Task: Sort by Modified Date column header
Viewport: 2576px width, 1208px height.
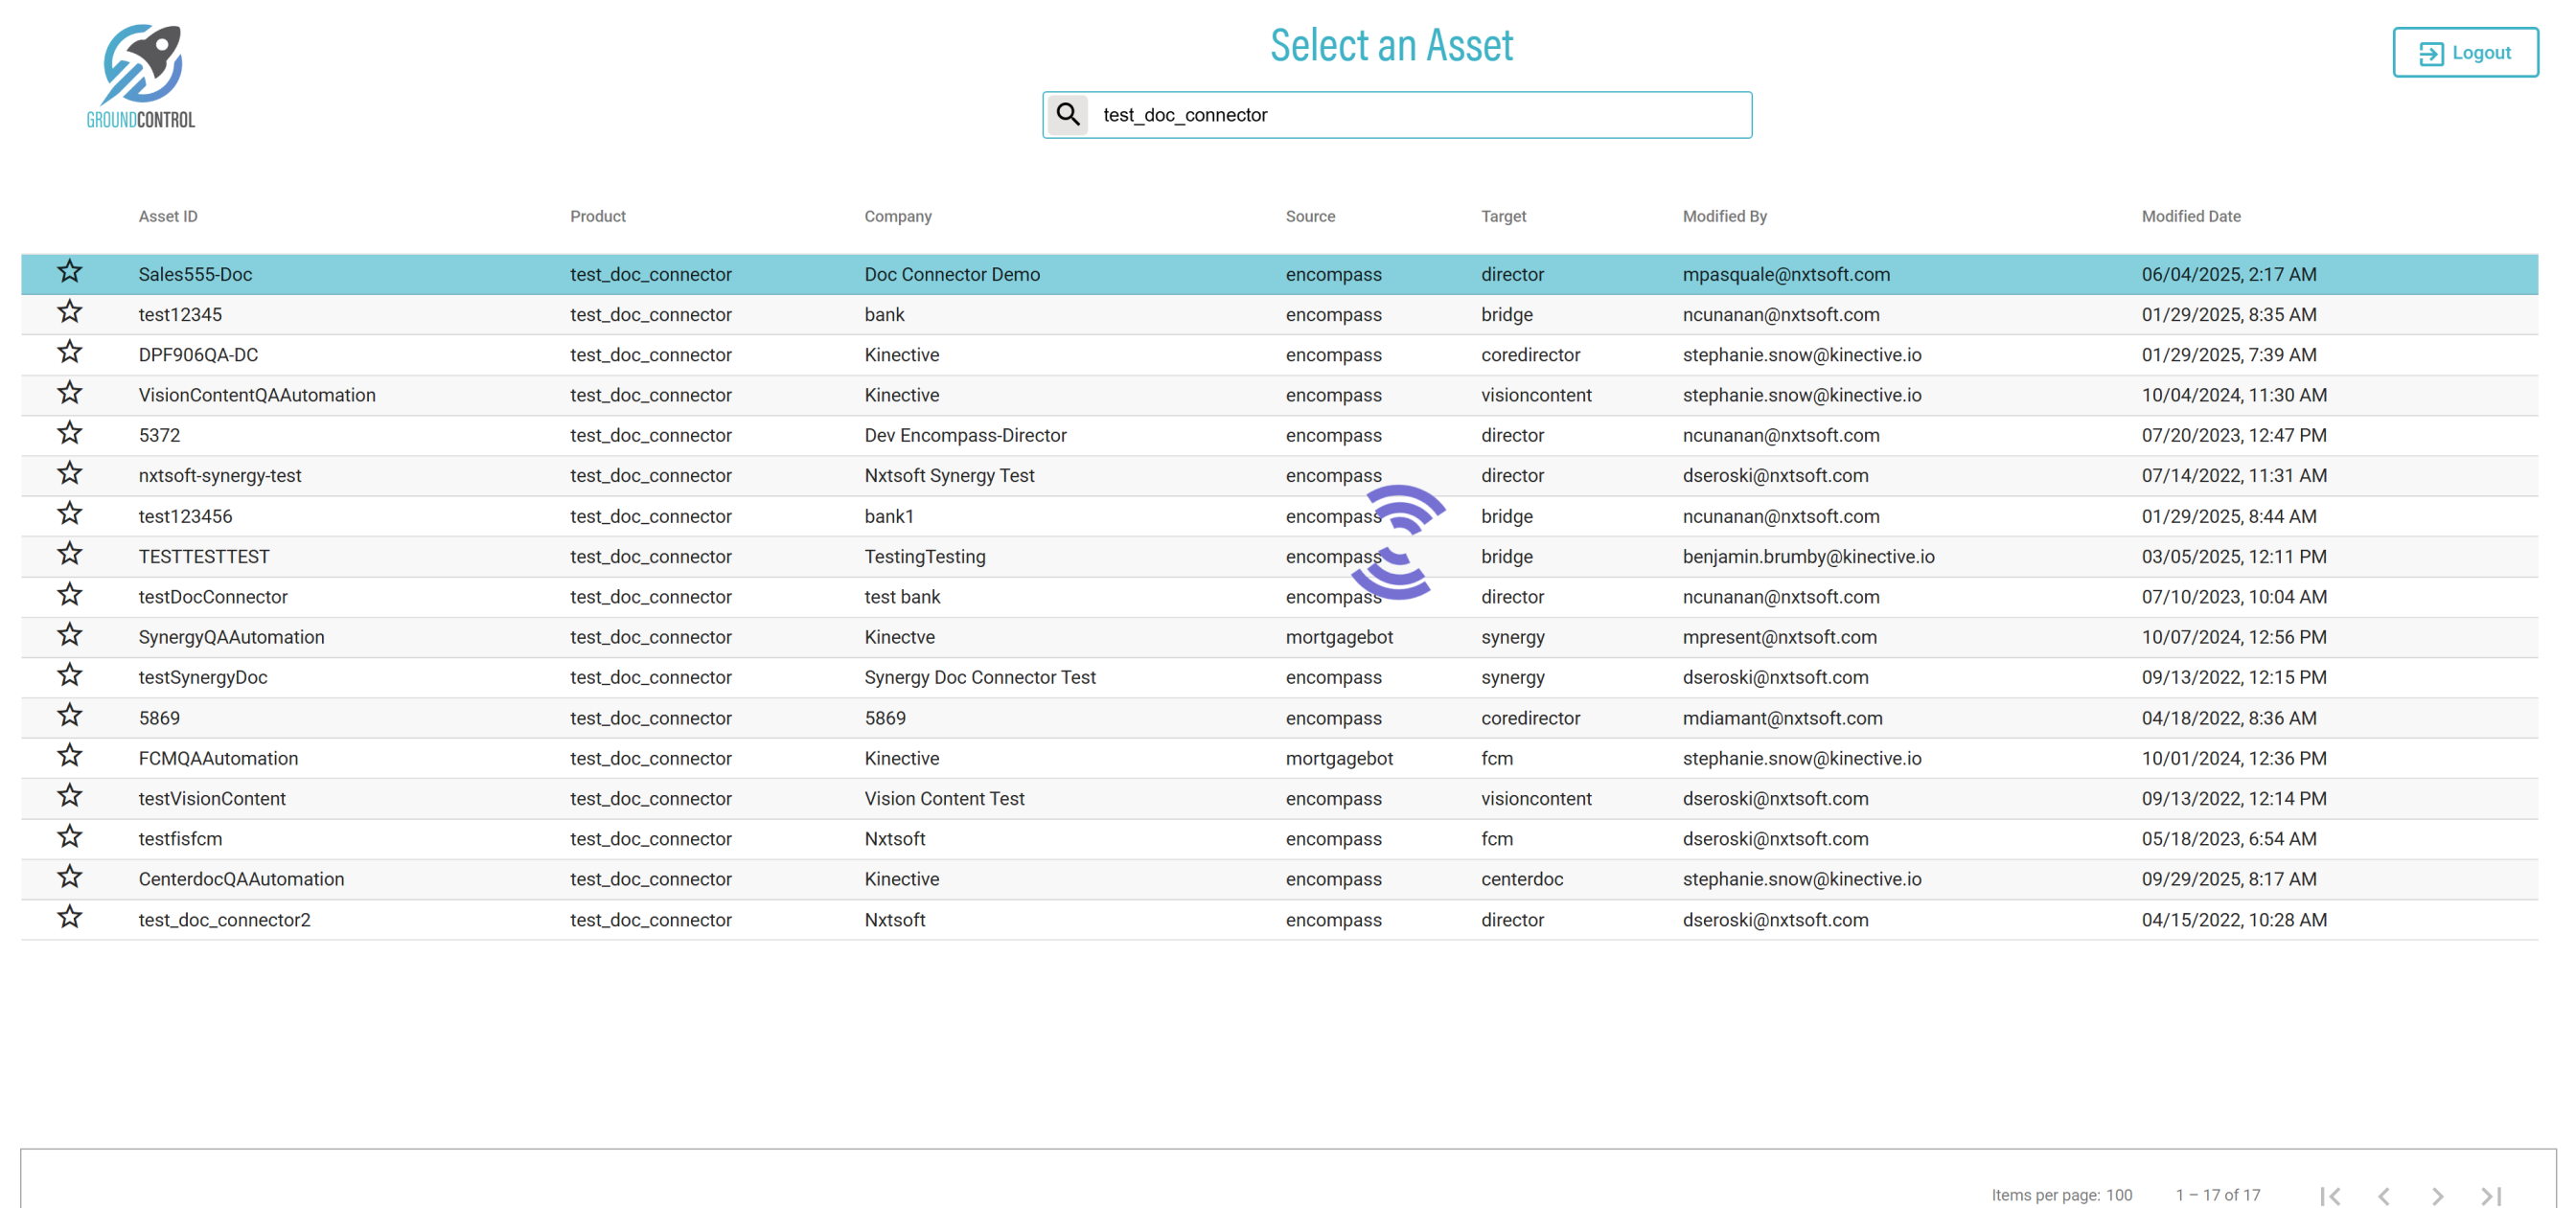Action: click(2190, 216)
